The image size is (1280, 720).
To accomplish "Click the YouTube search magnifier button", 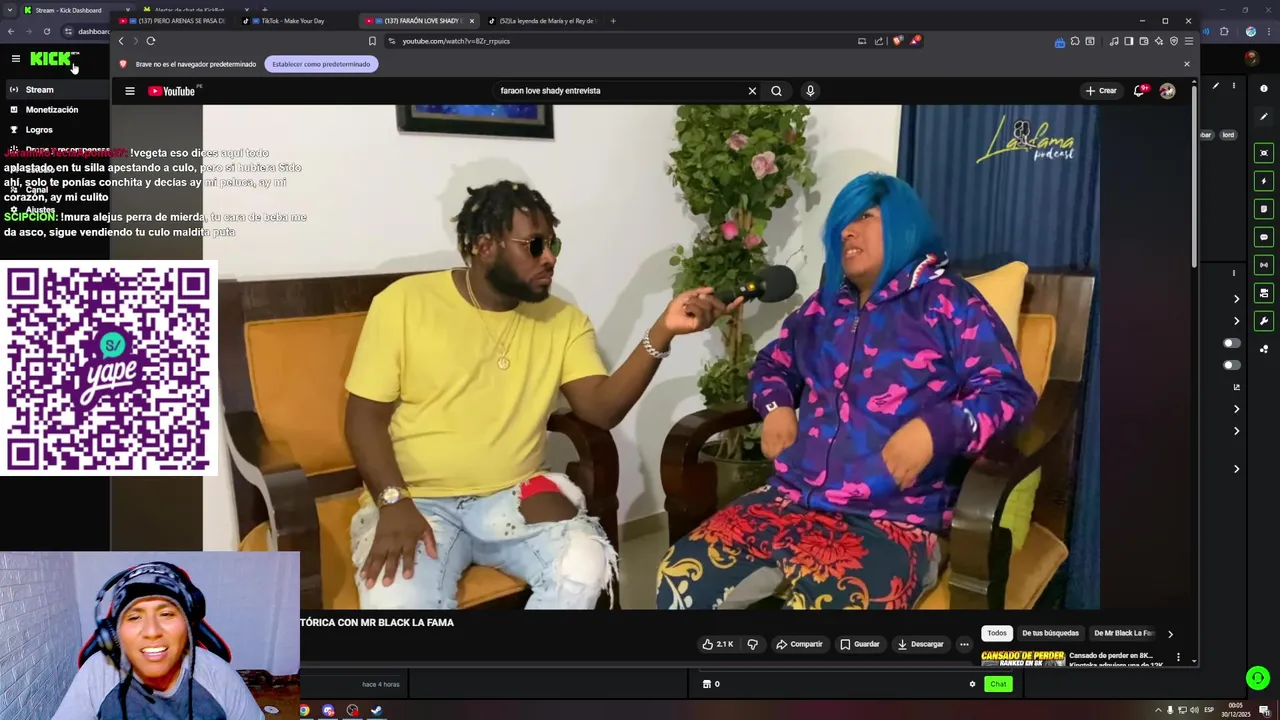I will click(776, 91).
